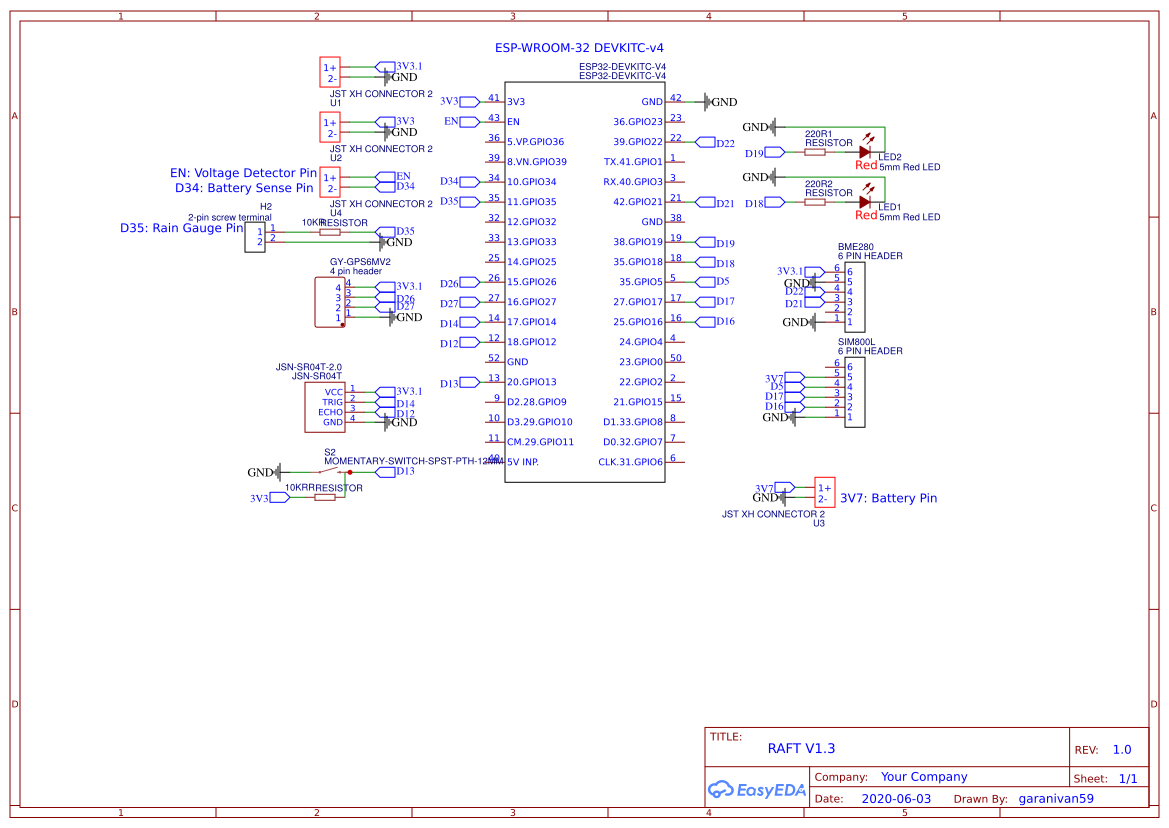1169x828 pixels.
Task: Select the JST XH connector U1 symbol
Action: coord(330,72)
